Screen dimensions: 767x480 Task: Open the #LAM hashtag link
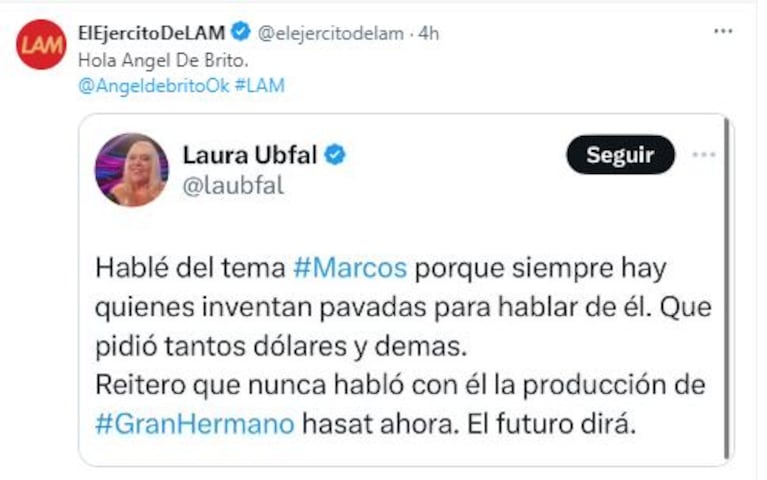click(260, 86)
